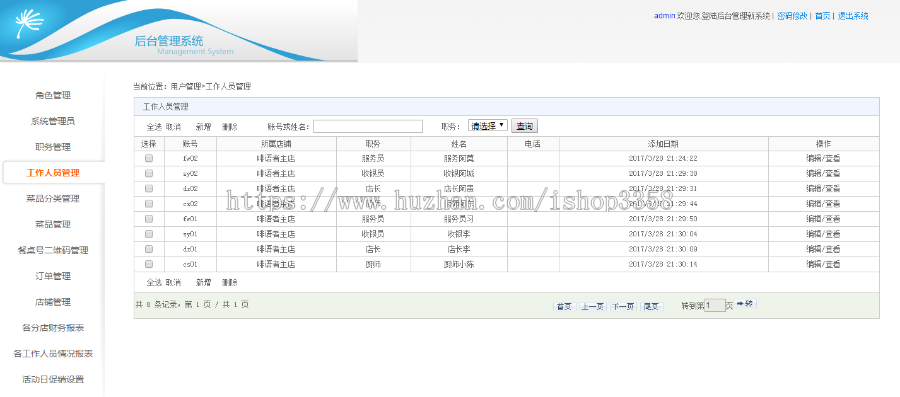The height and width of the screenshot is (397, 900).
Task: Click 取消 in the top toolbar
Action: pos(173,126)
